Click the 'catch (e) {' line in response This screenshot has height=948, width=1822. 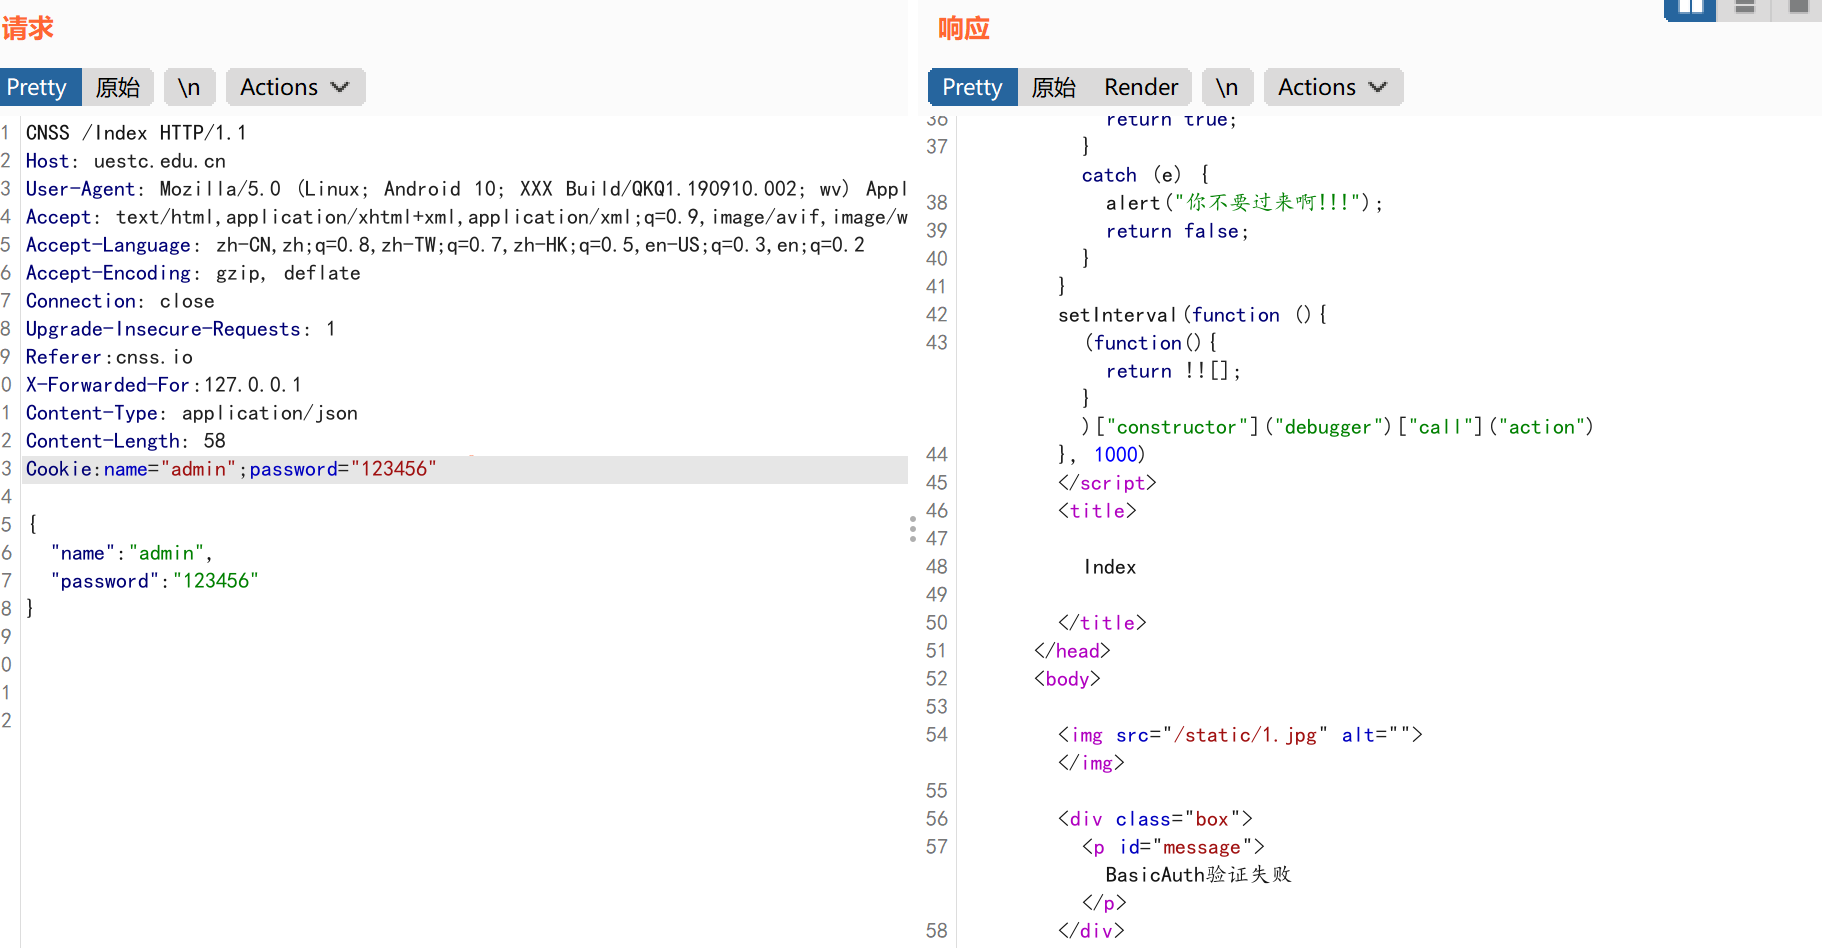click(1145, 175)
